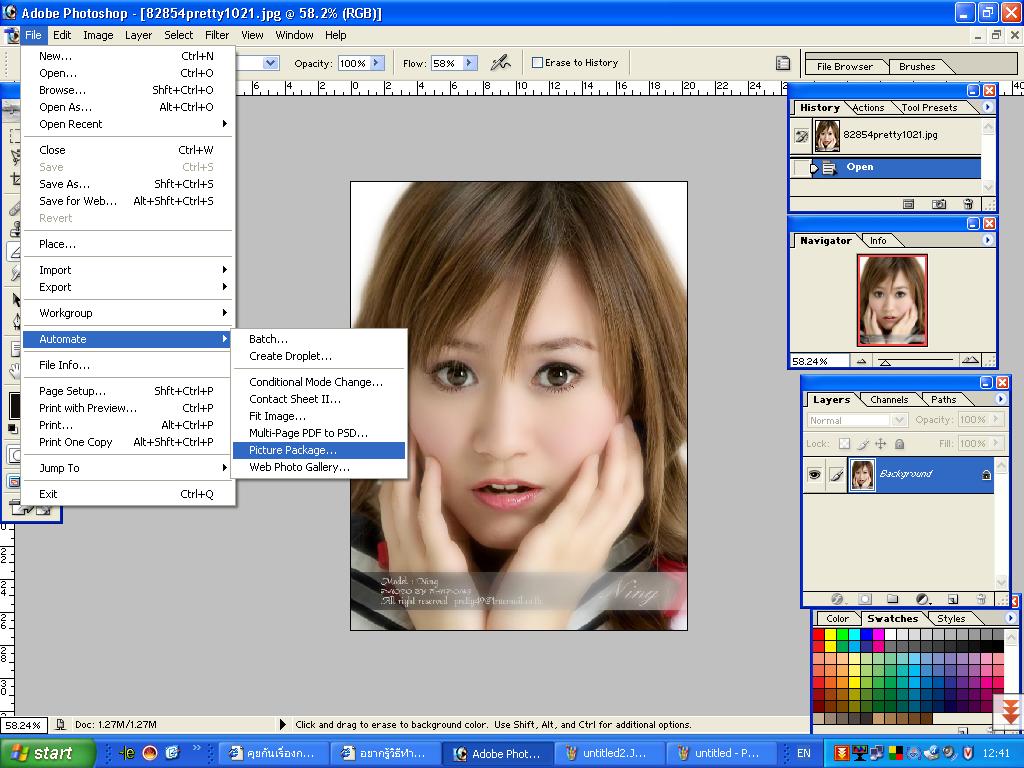Toggle the palettes icon in options bar
1024x768 pixels.
[x=783, y=63]
